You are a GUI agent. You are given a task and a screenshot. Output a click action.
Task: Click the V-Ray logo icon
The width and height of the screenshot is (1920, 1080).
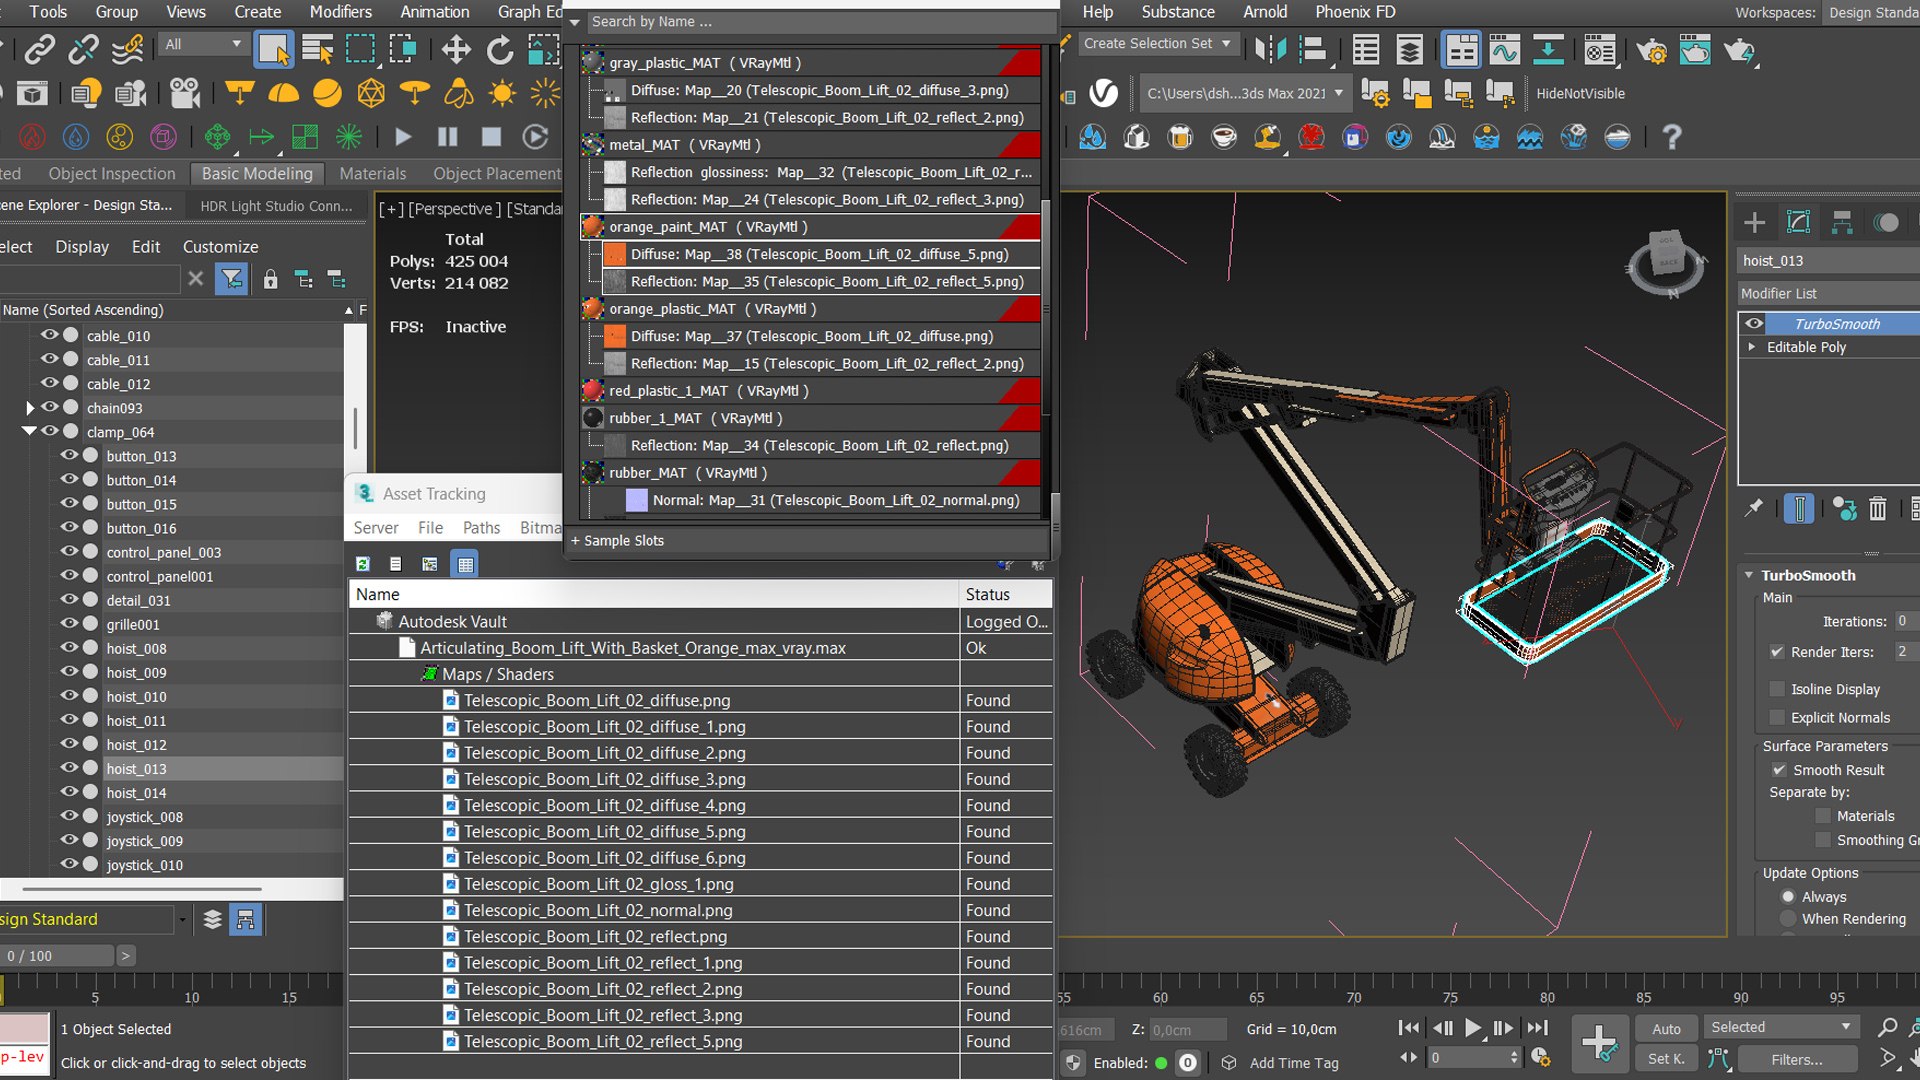(x=1103, y=93)
